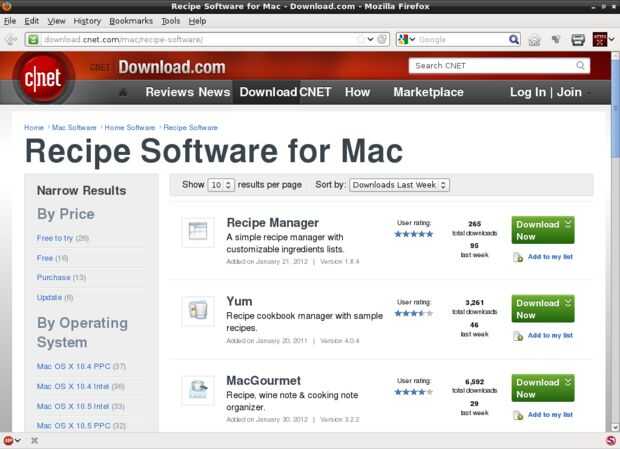The width and height of the screenshot is (620, 449).
Task: Filter by Free price link
Action: click(45, 258)
